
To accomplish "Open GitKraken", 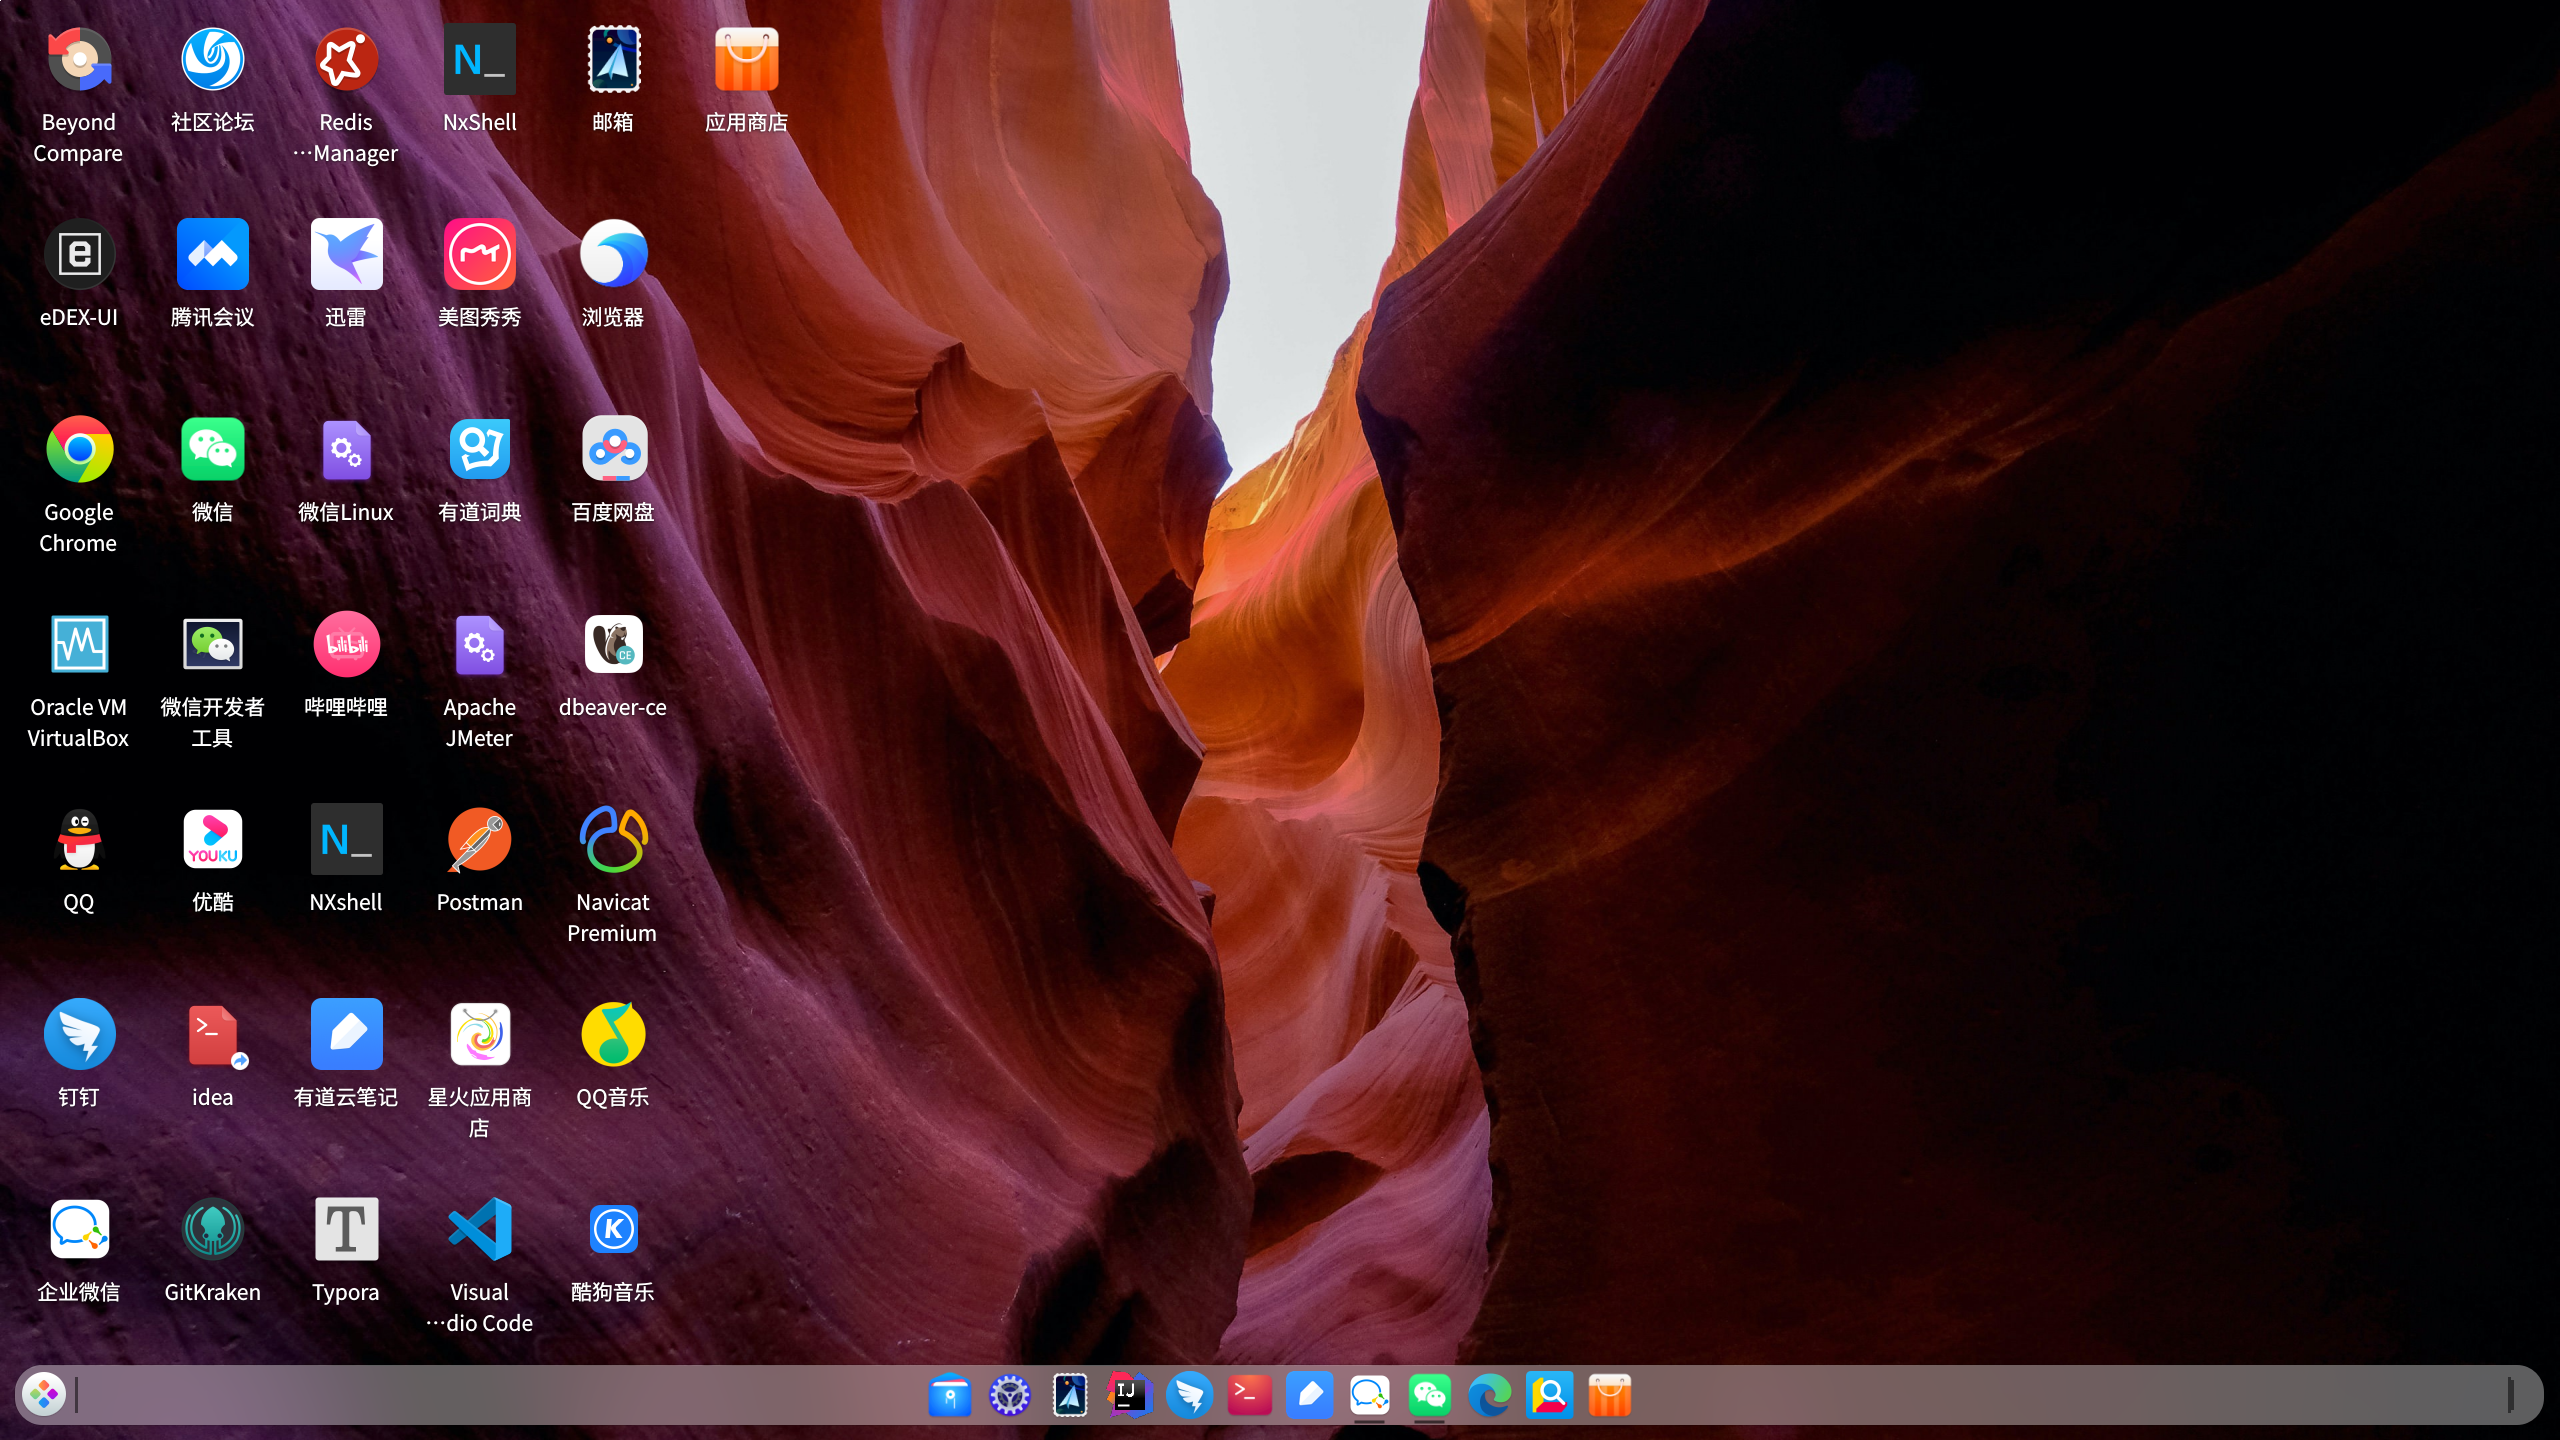I will point(213,1228).
